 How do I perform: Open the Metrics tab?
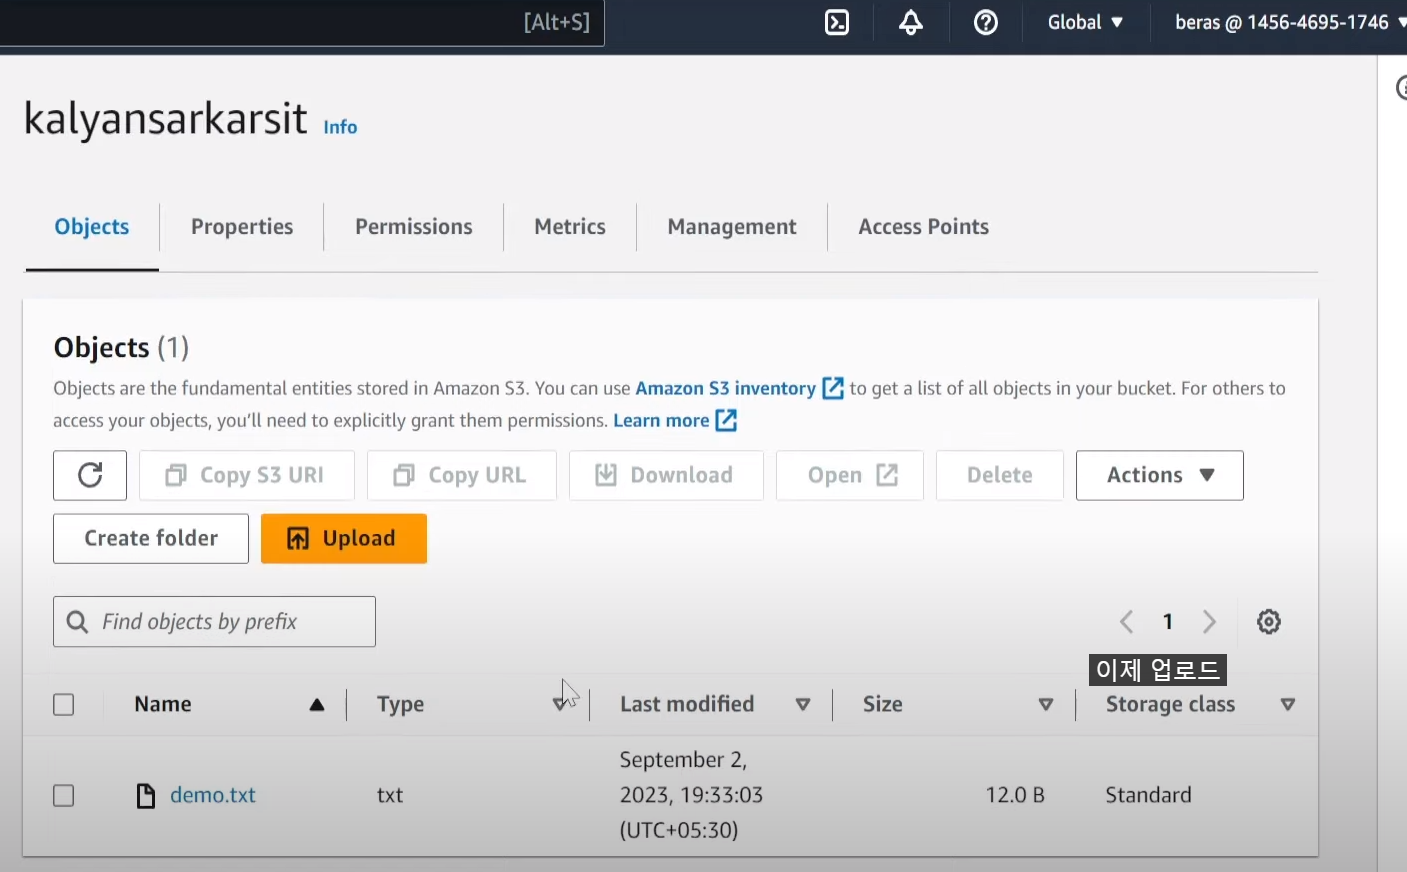tap(570, 227)
